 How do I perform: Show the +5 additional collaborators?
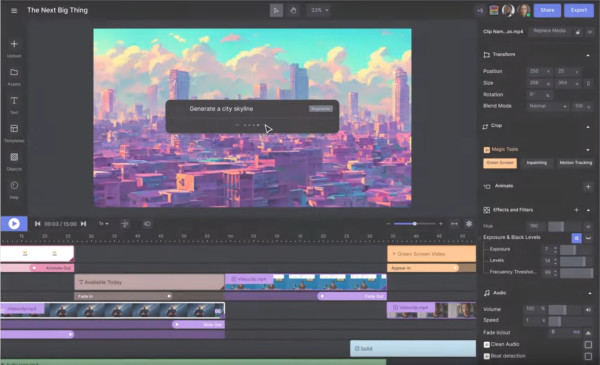pyautogui.click(x=480, y=11)
